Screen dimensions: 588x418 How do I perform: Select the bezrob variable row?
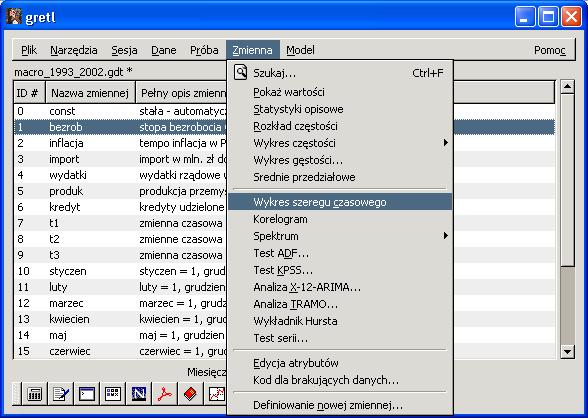[x=120, y=127]
